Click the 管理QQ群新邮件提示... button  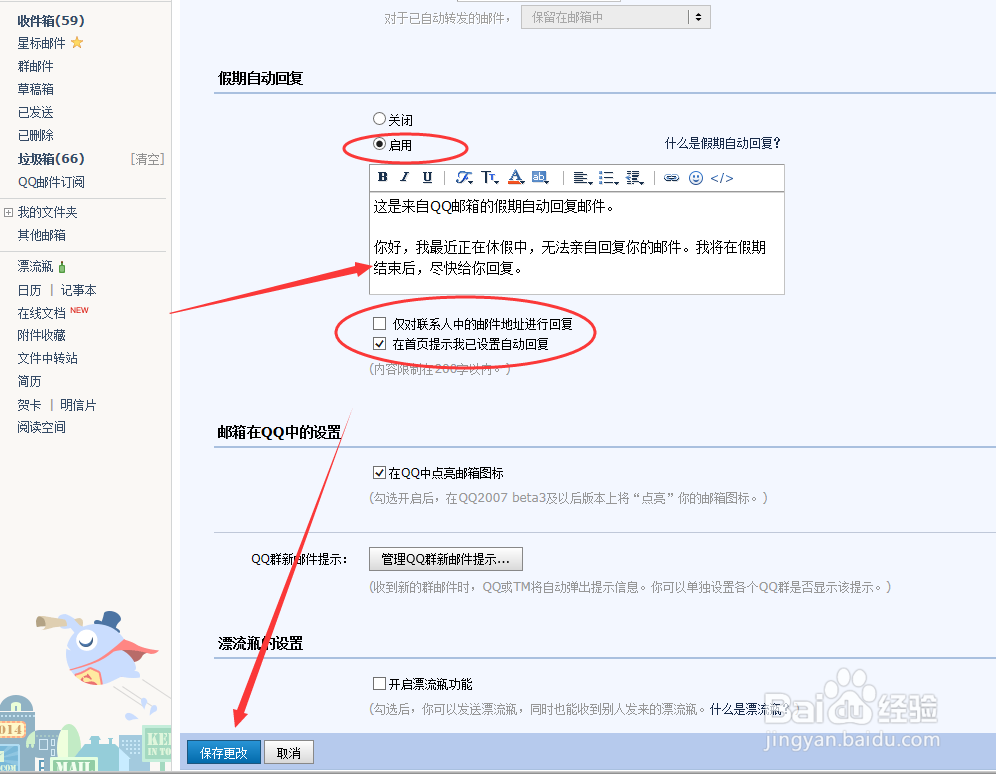tap(445, 559)
